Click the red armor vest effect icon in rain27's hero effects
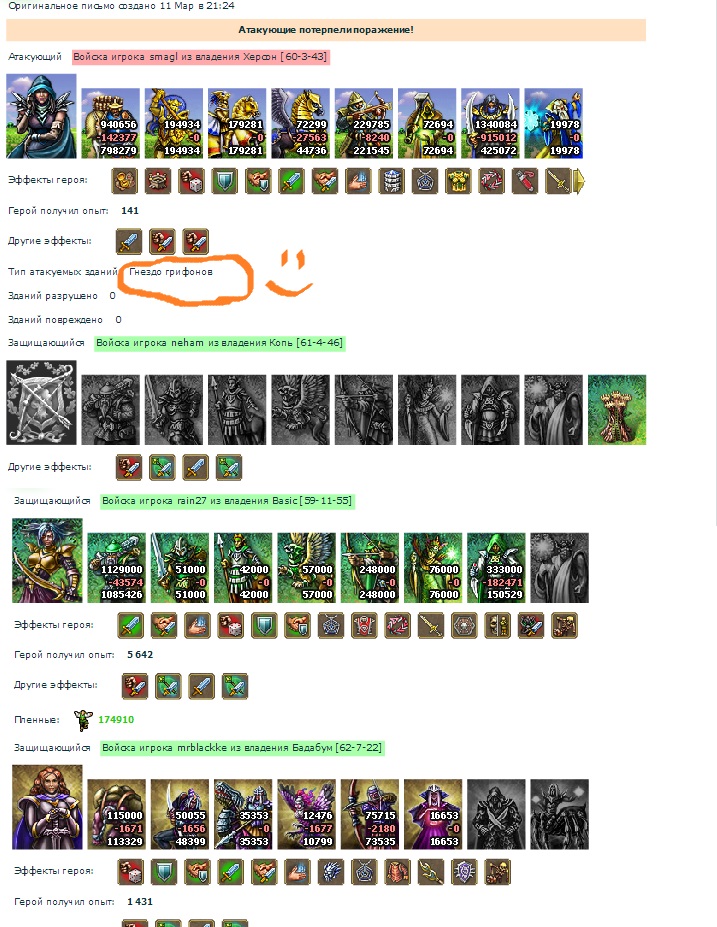 [x=364, y=625]
